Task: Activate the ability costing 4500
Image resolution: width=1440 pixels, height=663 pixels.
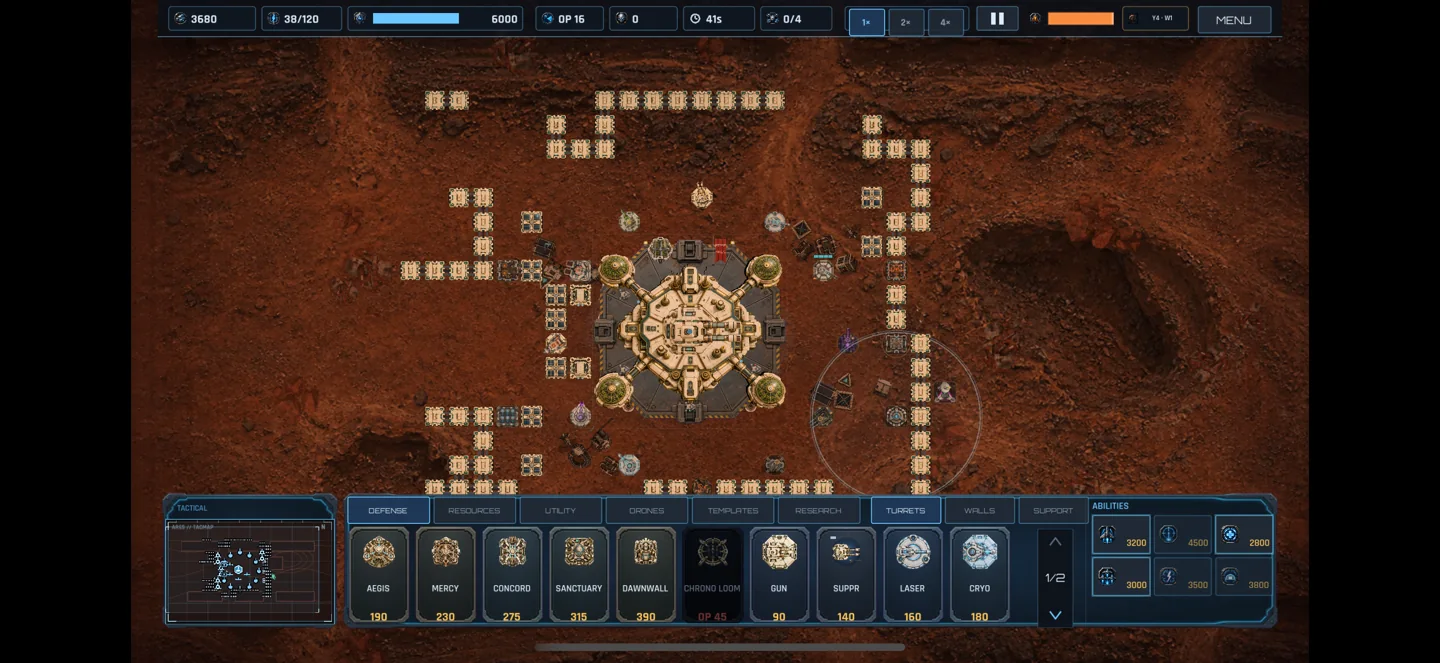Action: coord(1182,535)
